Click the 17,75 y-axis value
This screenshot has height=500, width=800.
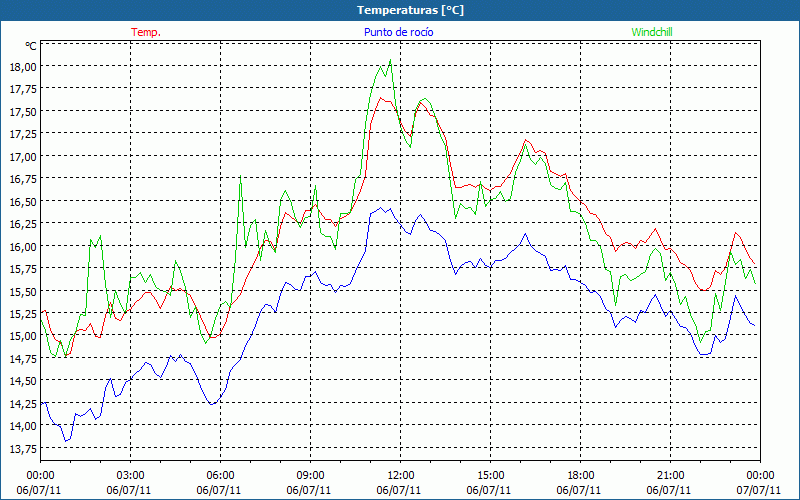click(23, 89)
